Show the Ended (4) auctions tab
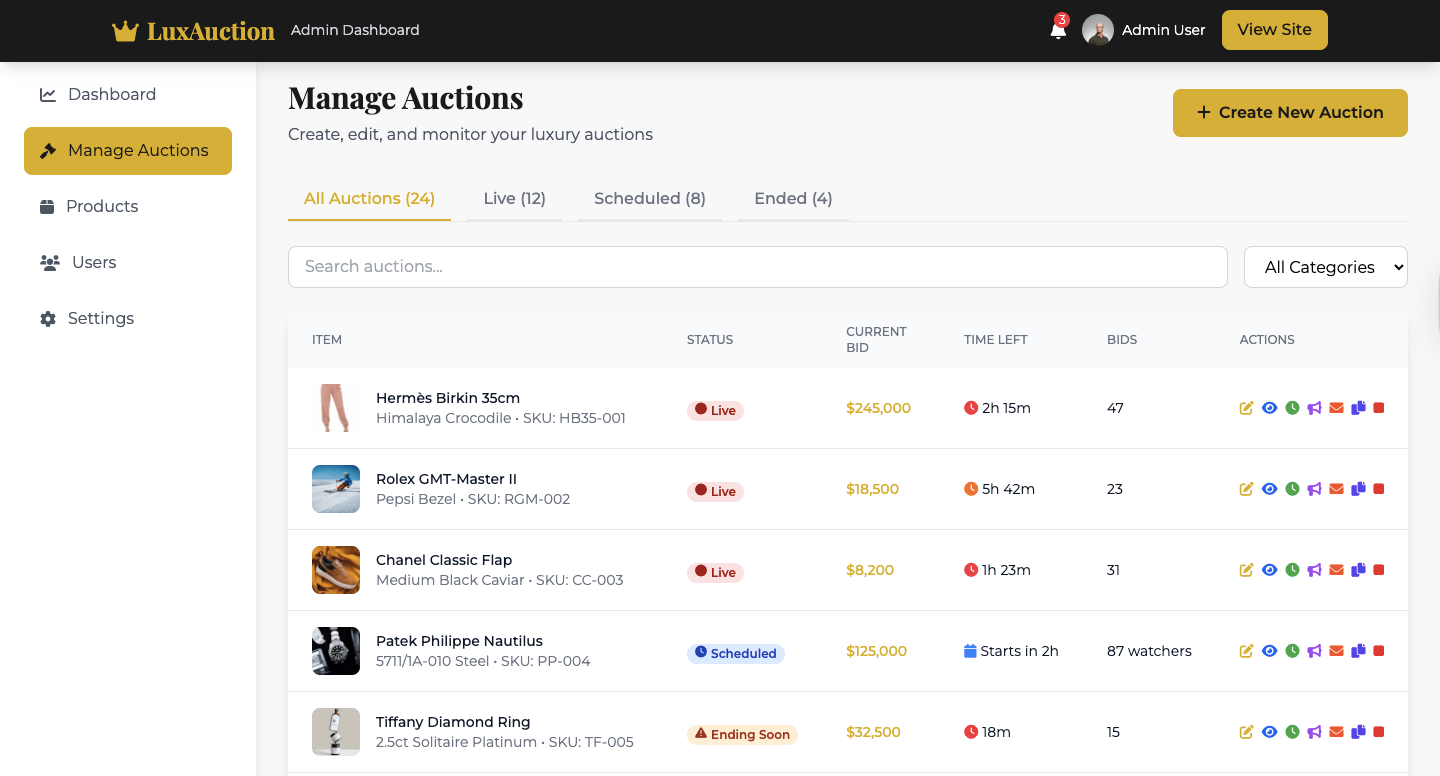Viewport: 1440px width, 776px height. point(793,198)
